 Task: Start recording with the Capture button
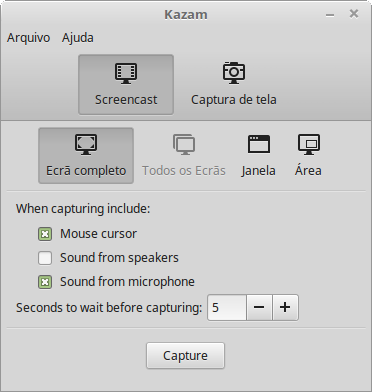point(185,355)
